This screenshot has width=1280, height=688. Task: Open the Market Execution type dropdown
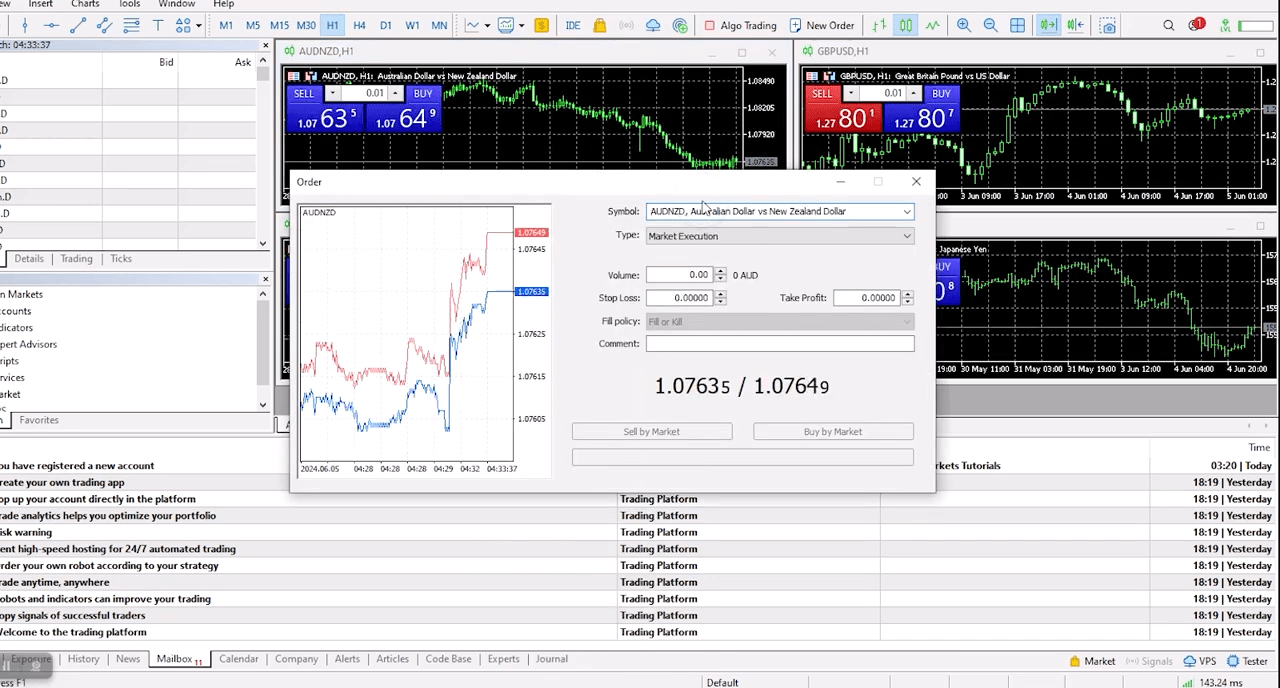(x=905, y=236)
